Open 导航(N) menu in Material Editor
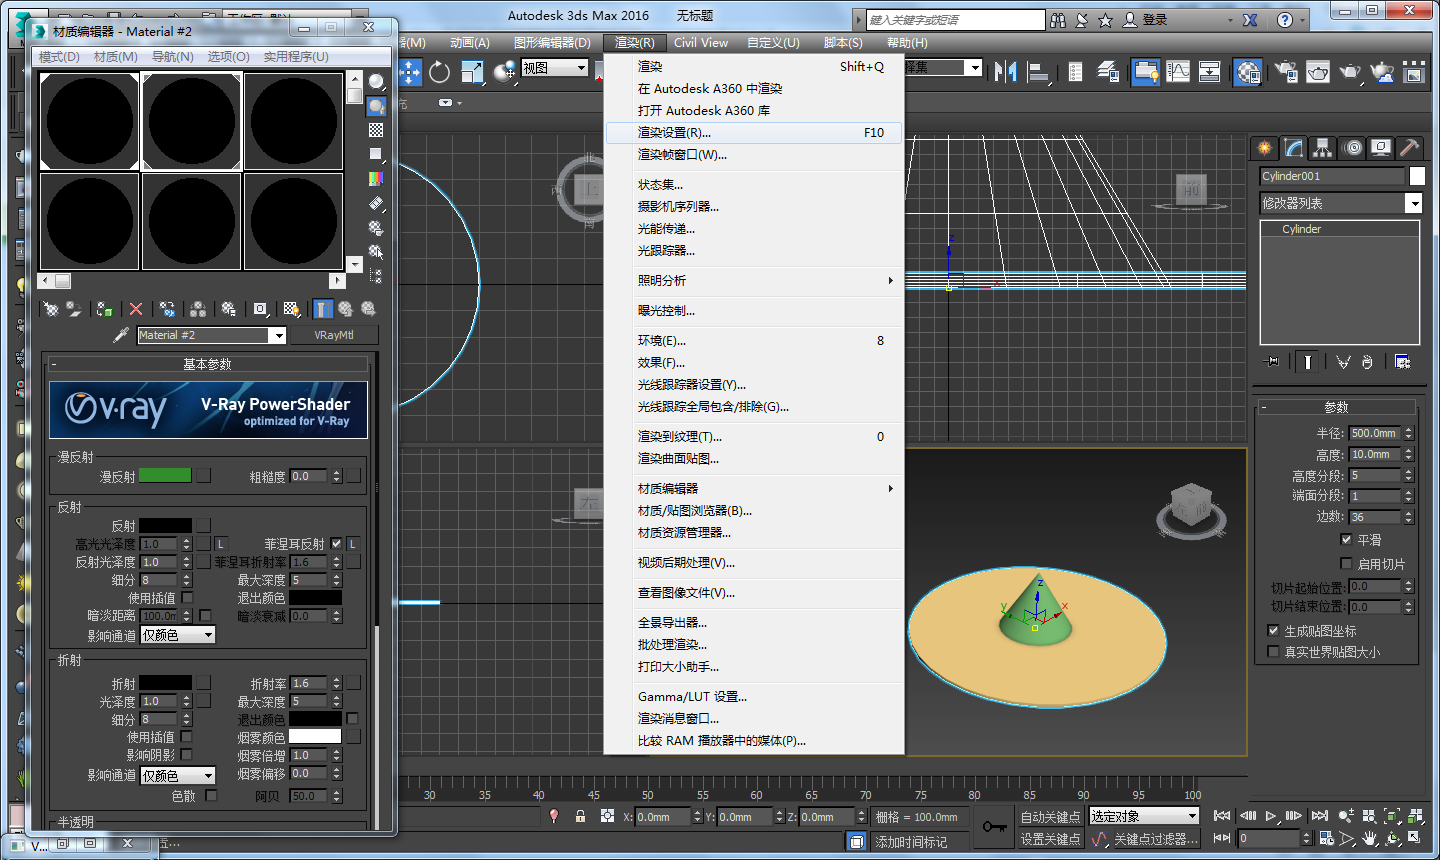Screen dimensions: 1440x860 (x=172, y=56)
